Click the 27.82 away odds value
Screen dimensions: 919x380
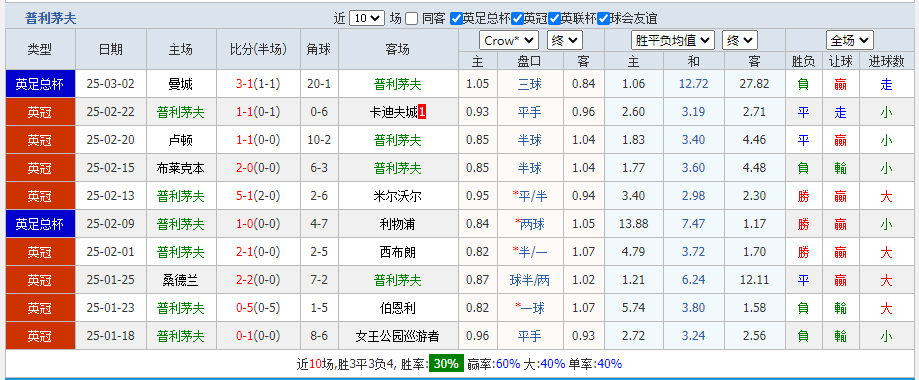point(754,84)
